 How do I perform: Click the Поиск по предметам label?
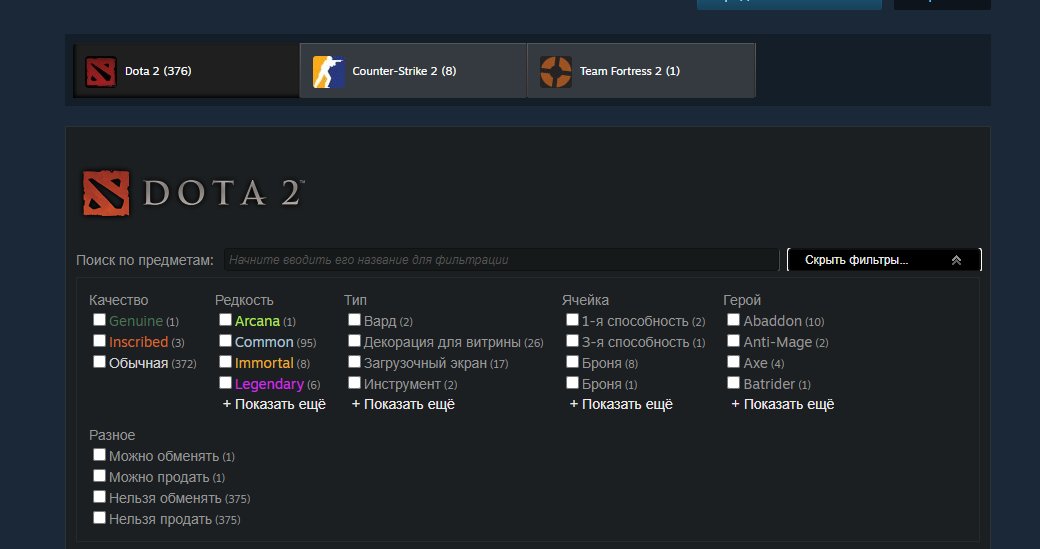click(x=145, y=260)
